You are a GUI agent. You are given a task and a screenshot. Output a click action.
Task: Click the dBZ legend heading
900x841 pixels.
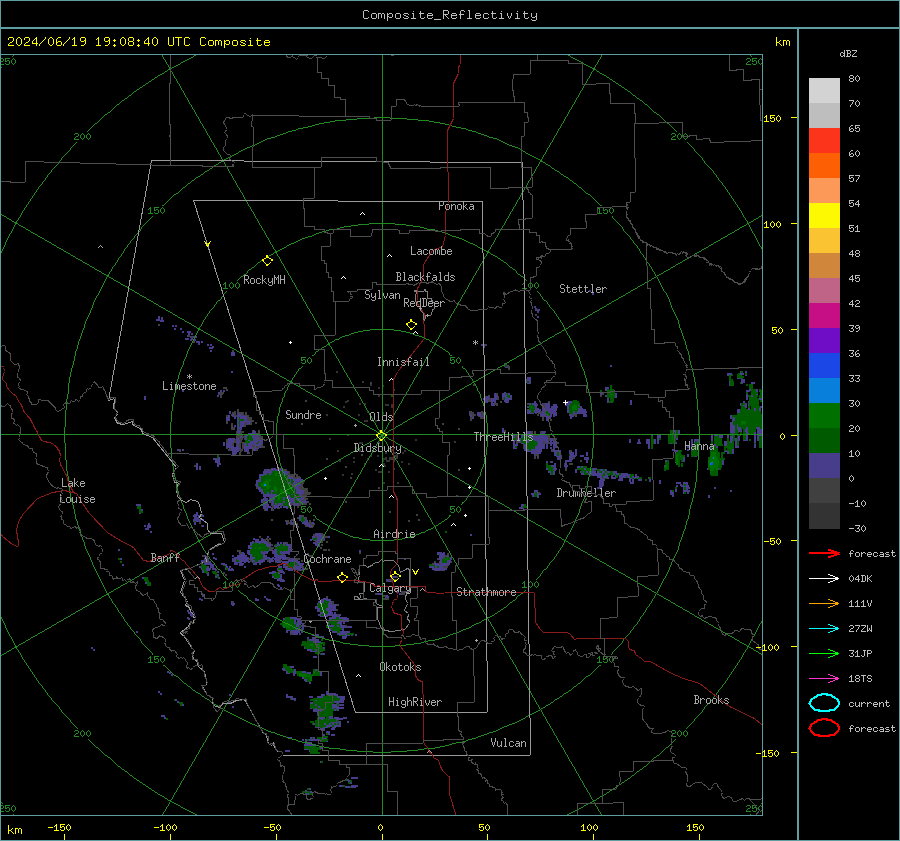click(848, 54)
